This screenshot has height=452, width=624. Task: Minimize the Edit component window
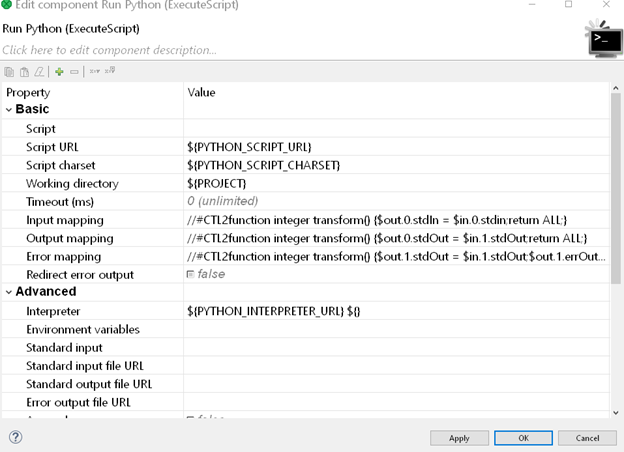click(532, 4)
